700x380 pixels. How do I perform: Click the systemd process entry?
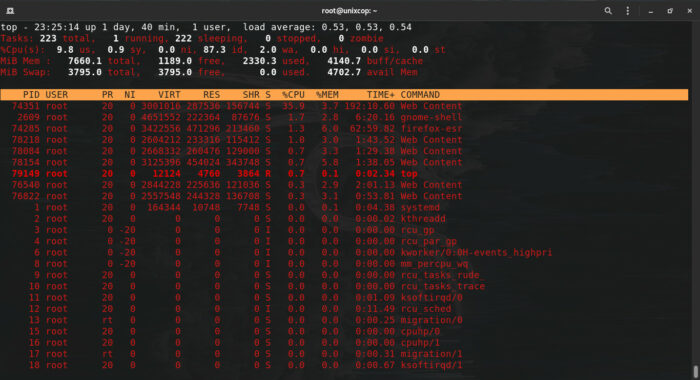pos(420,208)
